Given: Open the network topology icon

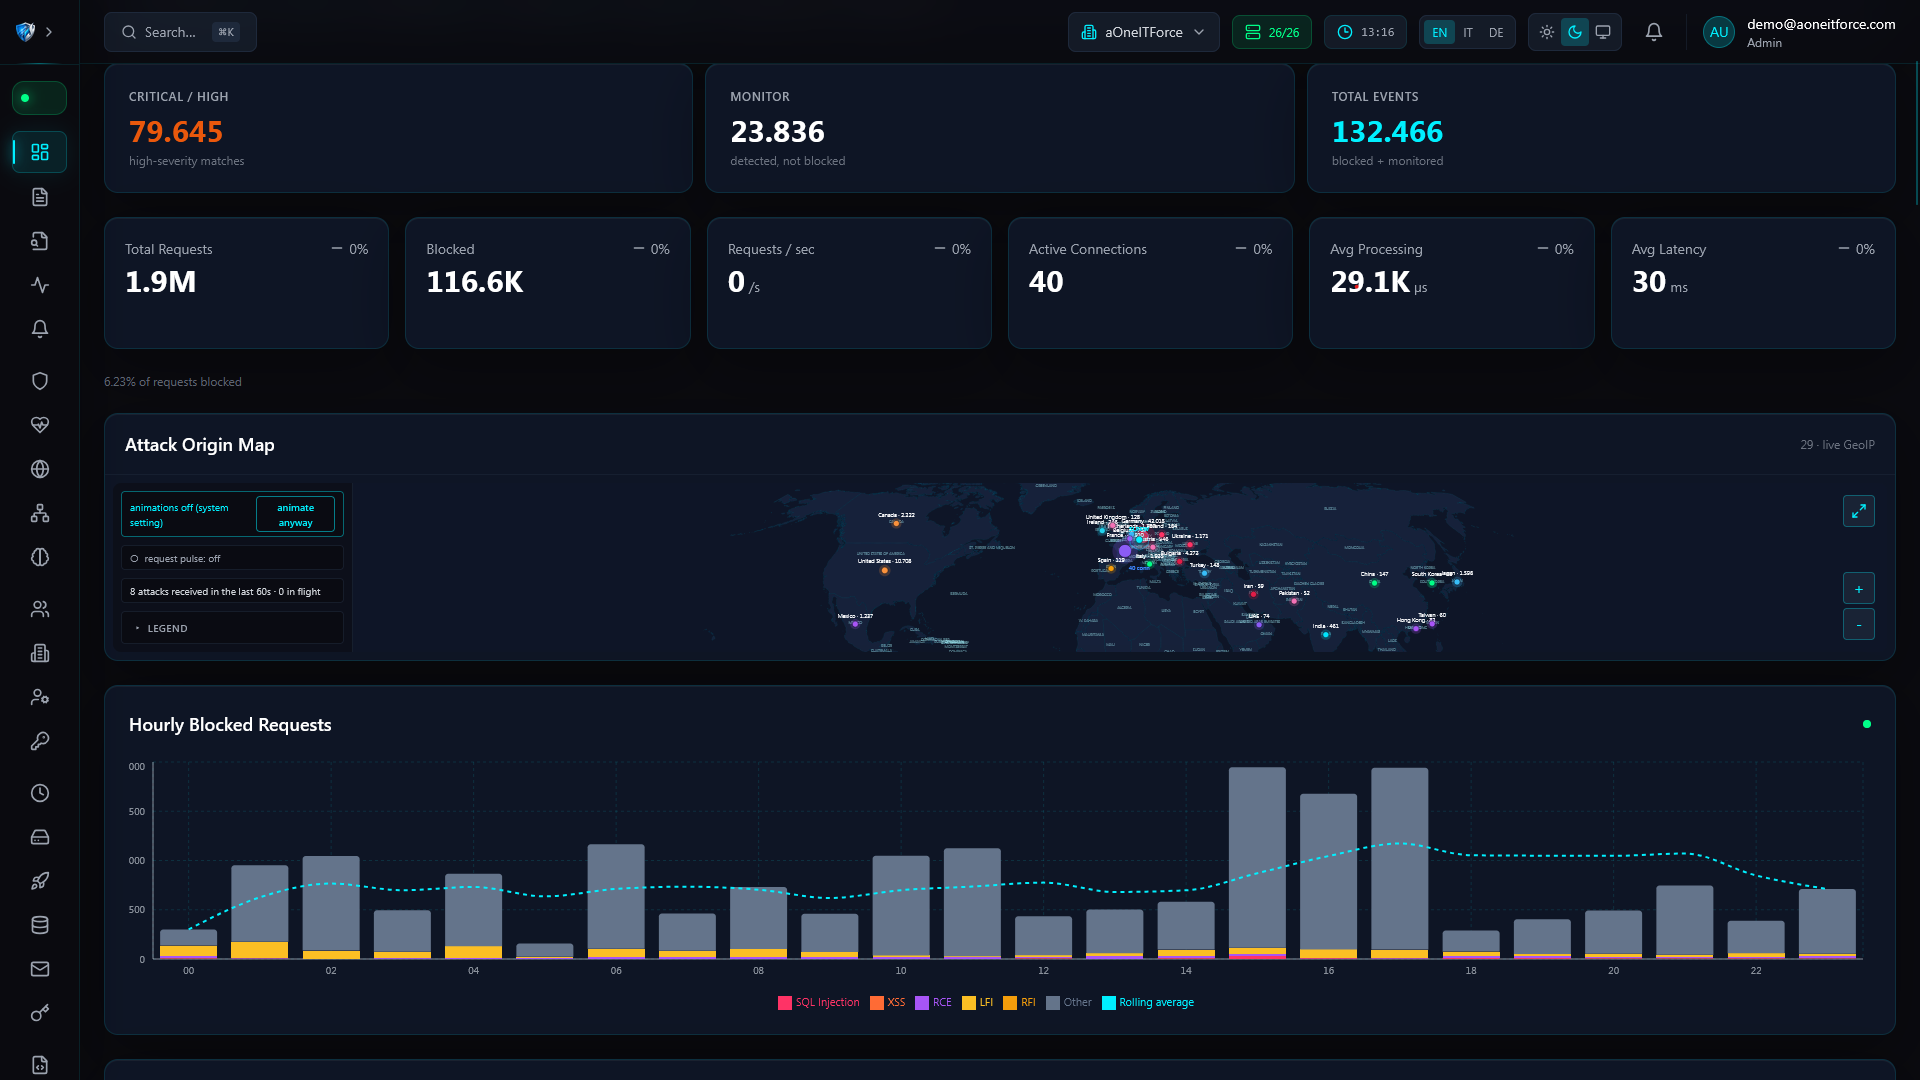Looking at the screenshot, I should (x=40, y=513).
